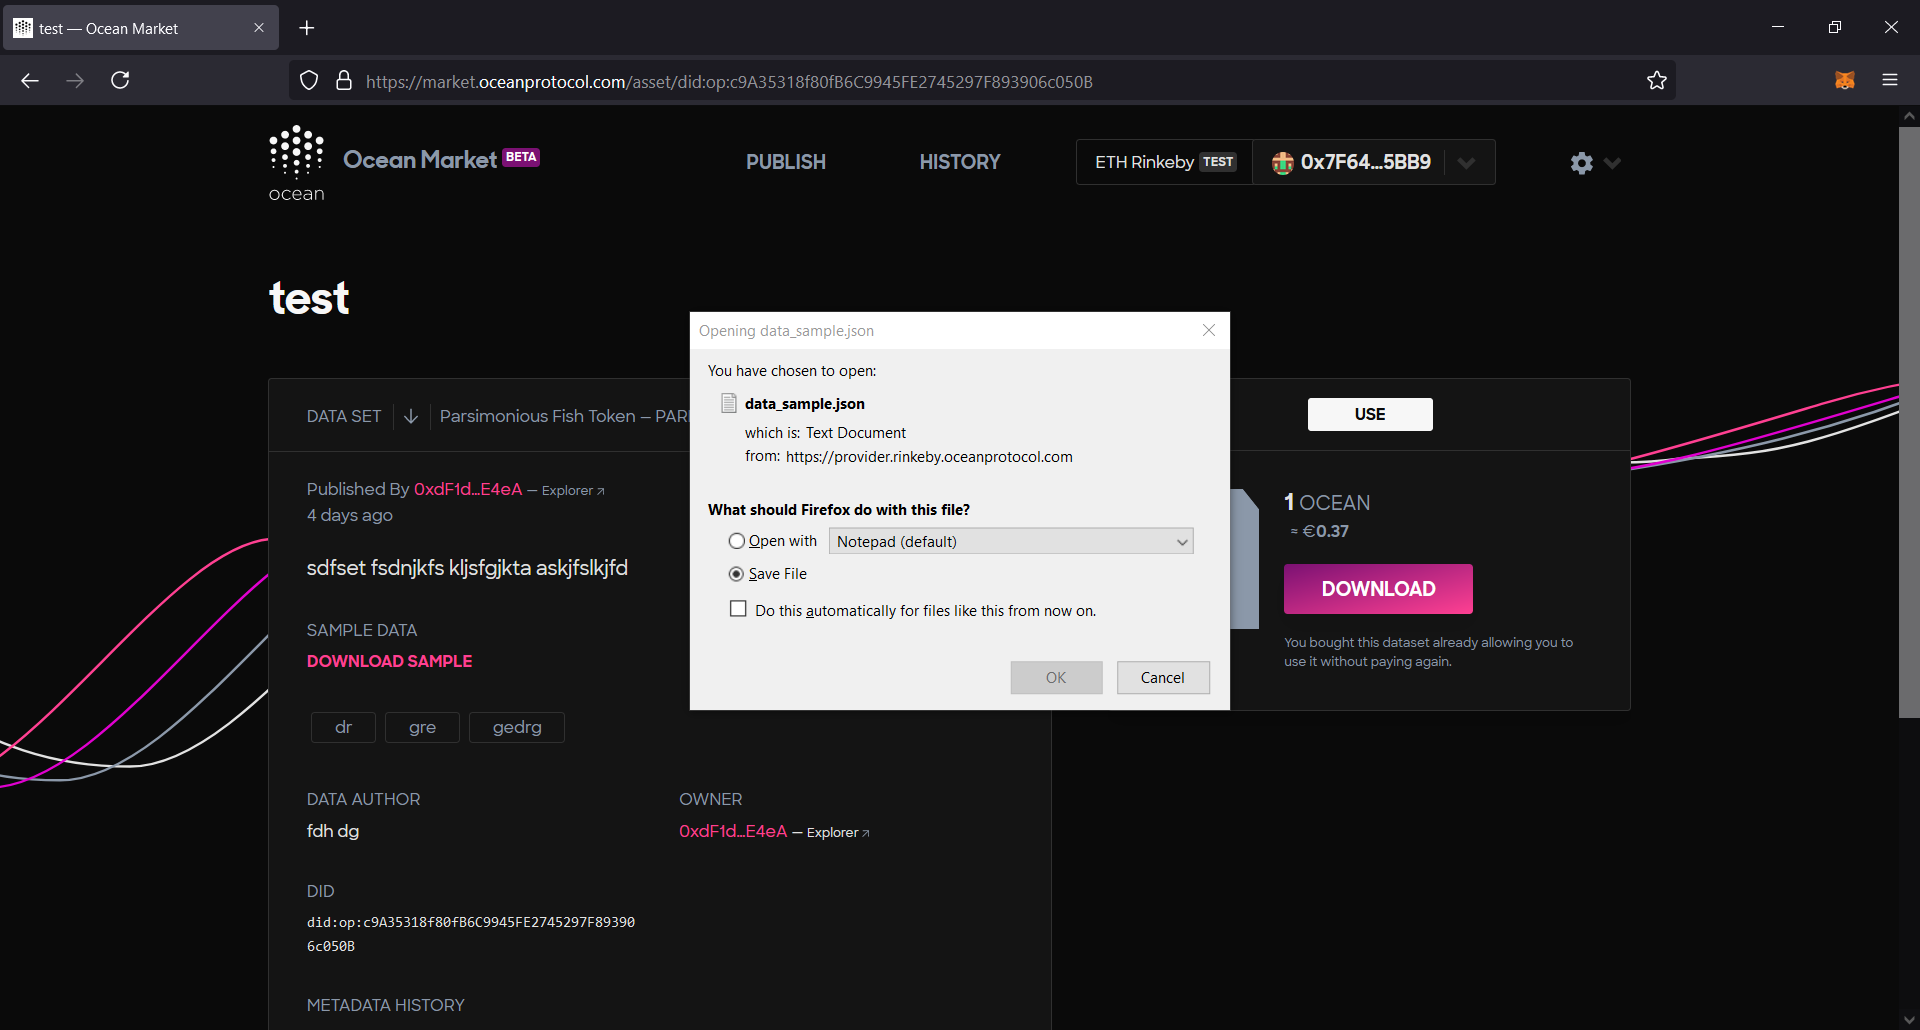Select the 'Save File' radio option
The width and height of the screenshot is (1920, 1030).
point(737,574)
